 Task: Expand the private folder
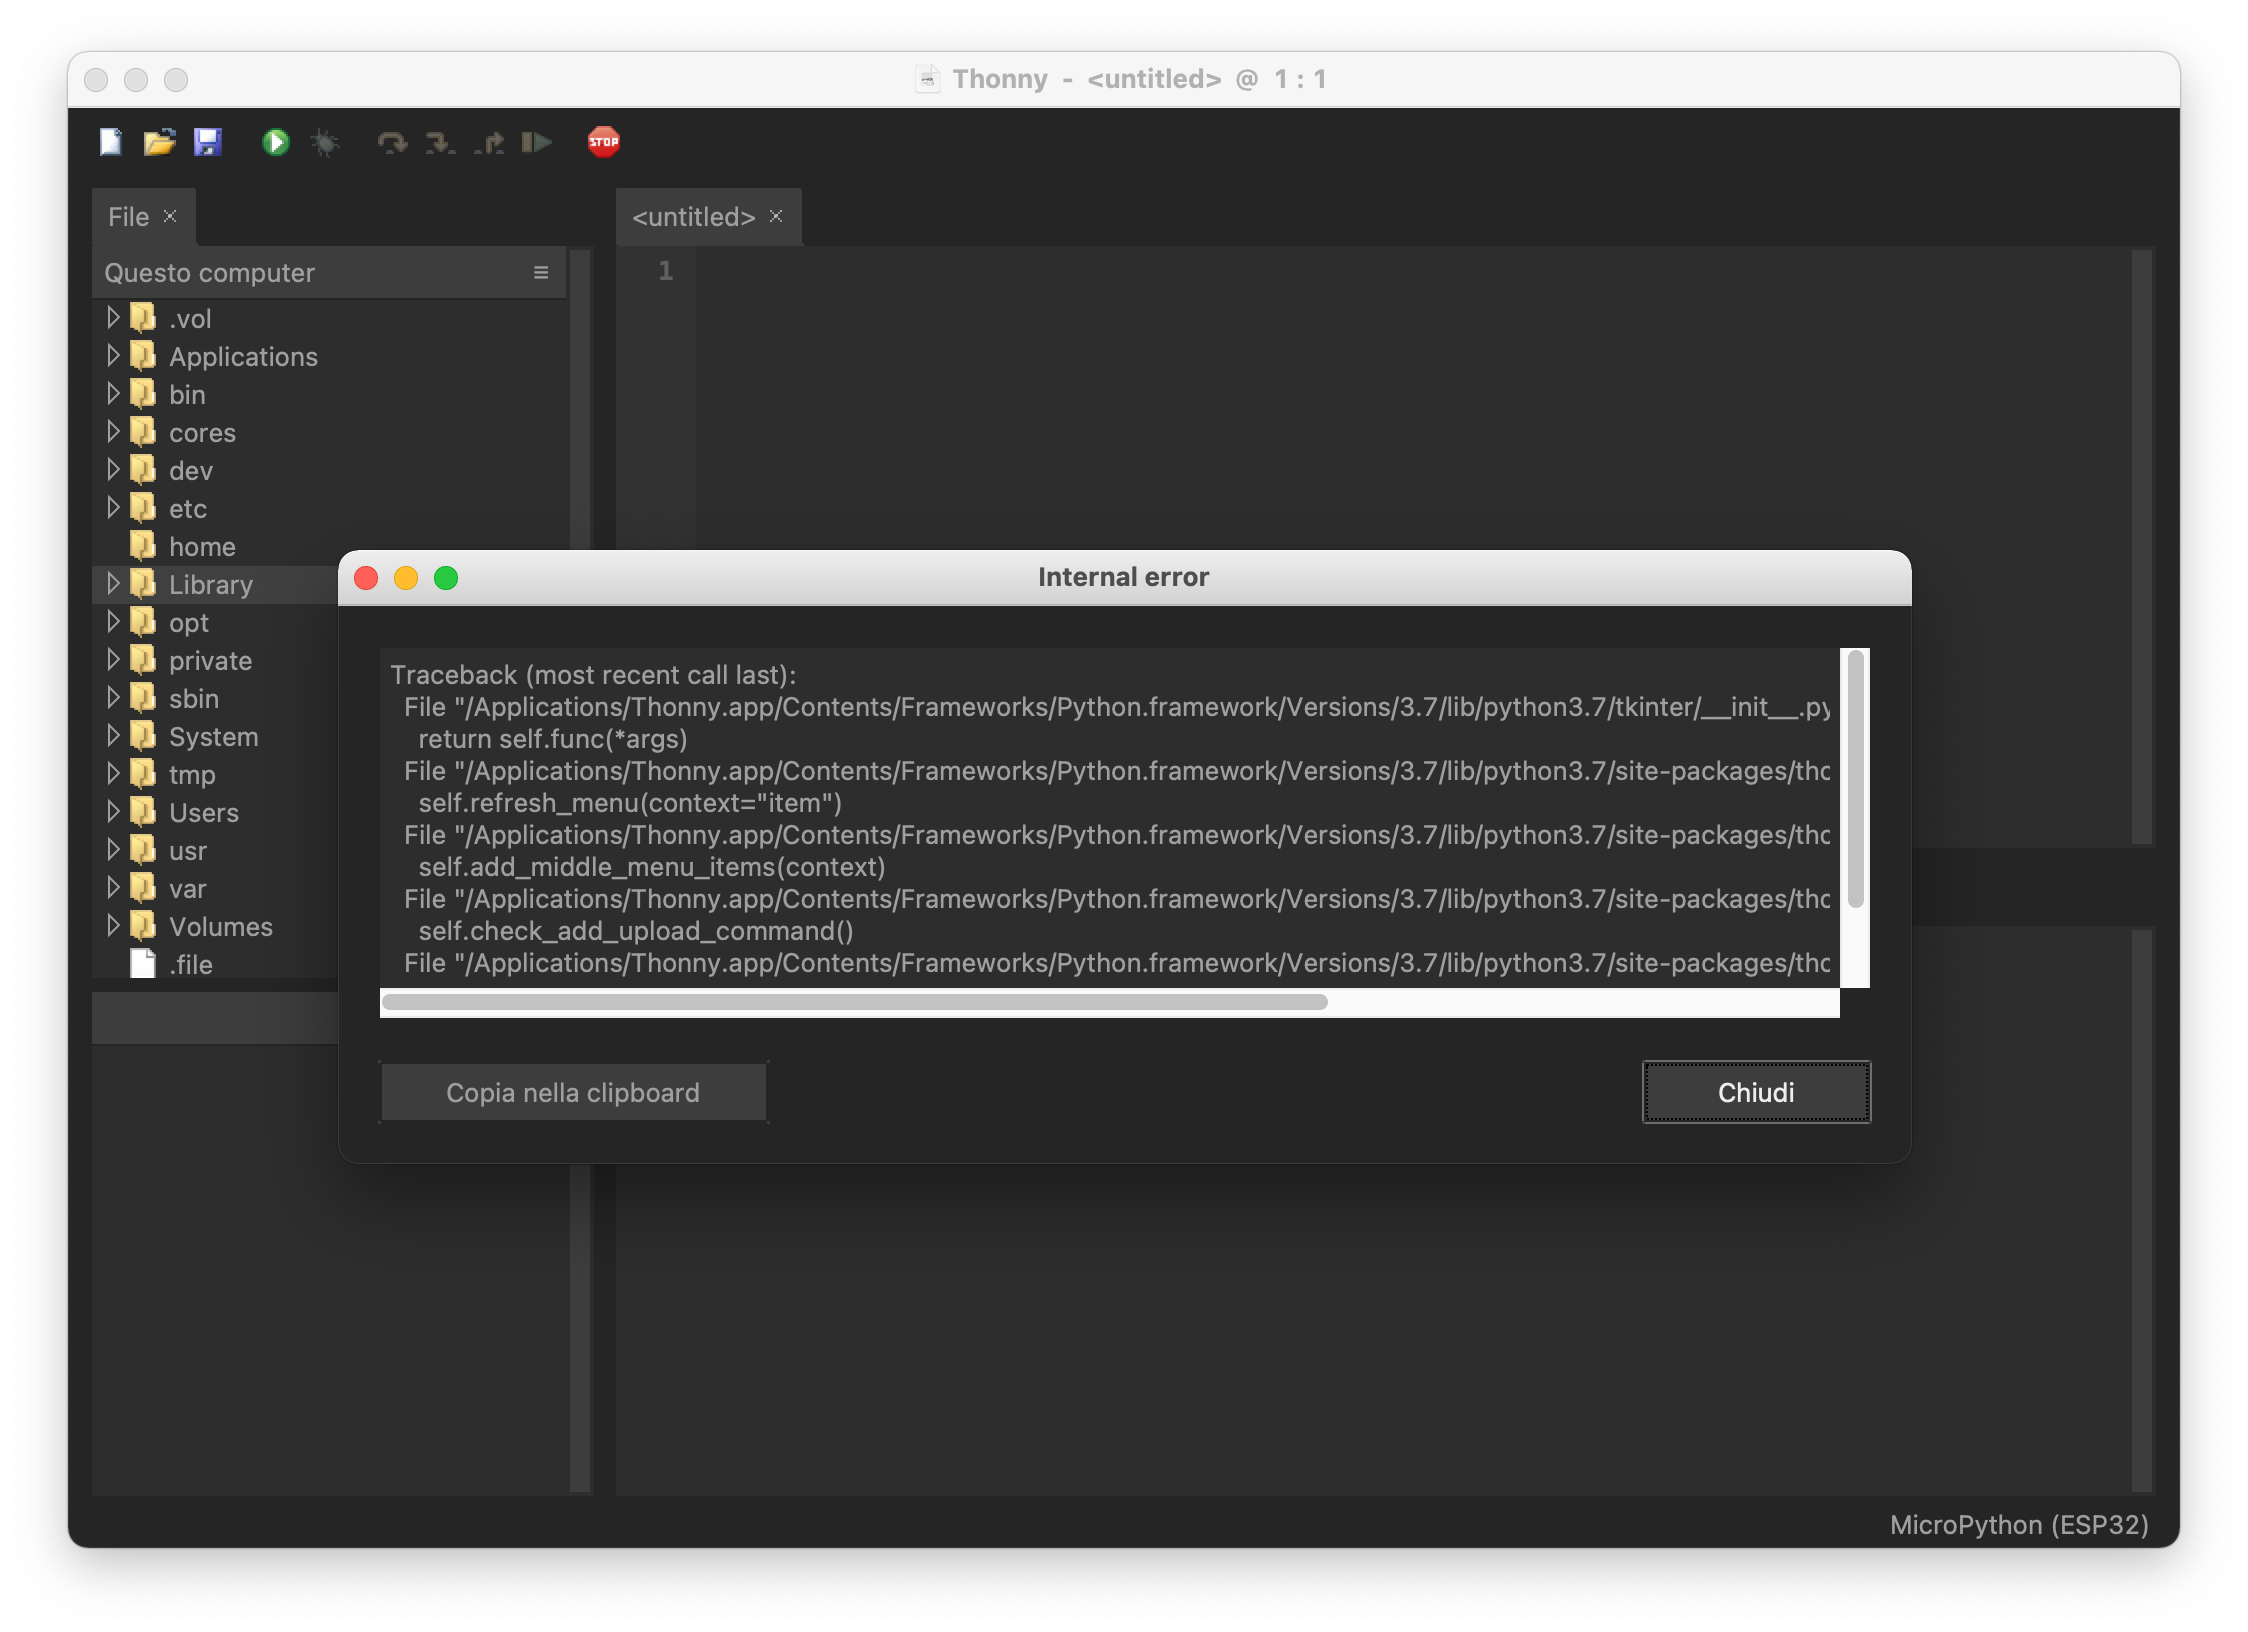coord(113,660)
